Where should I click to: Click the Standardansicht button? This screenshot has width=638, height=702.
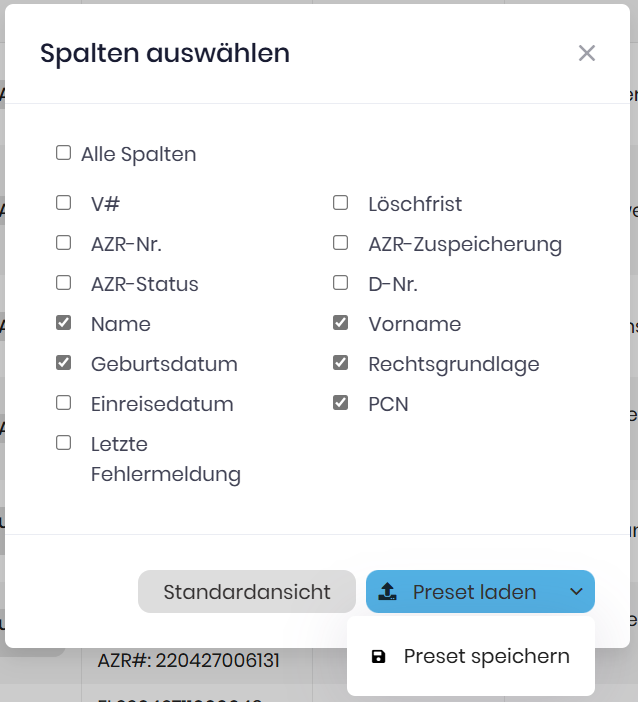(247, 592)
